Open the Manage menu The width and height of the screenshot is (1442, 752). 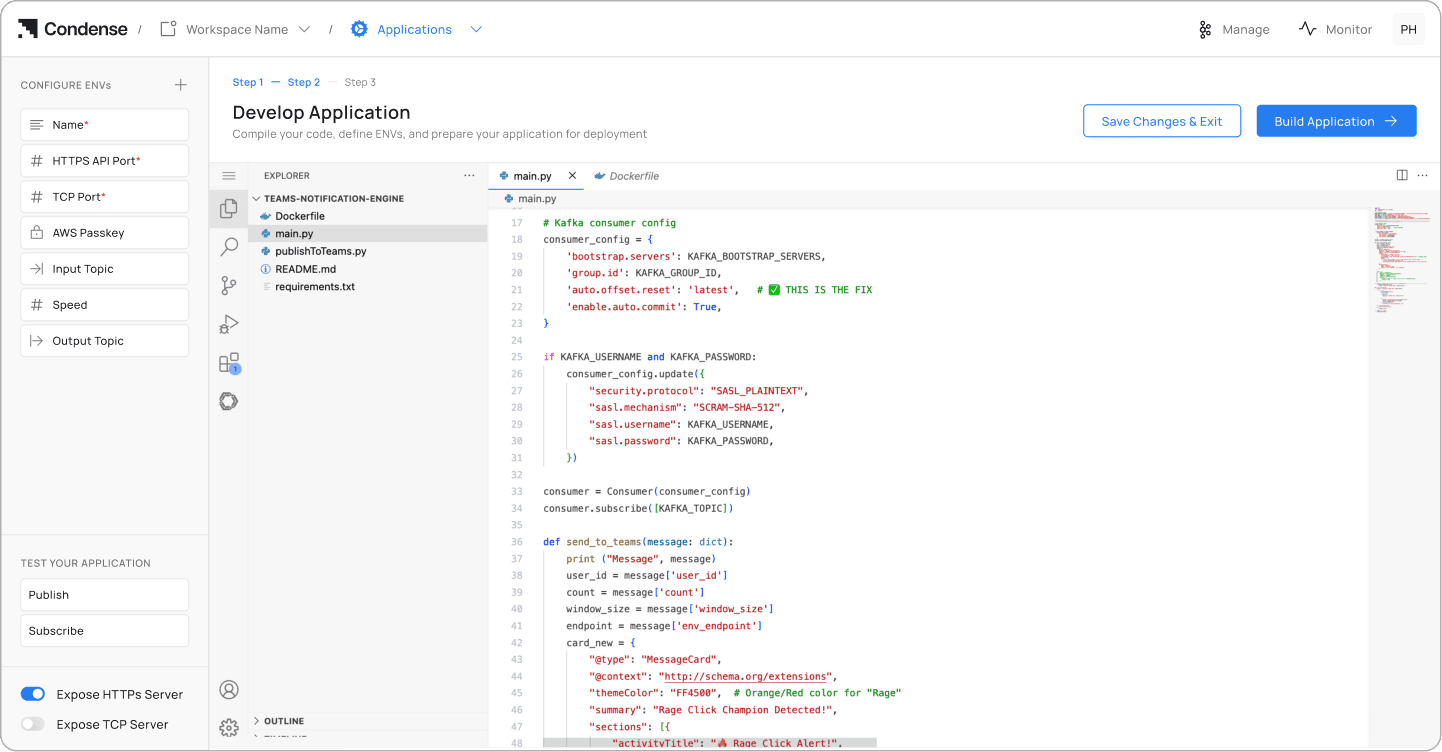(1234, 29)
